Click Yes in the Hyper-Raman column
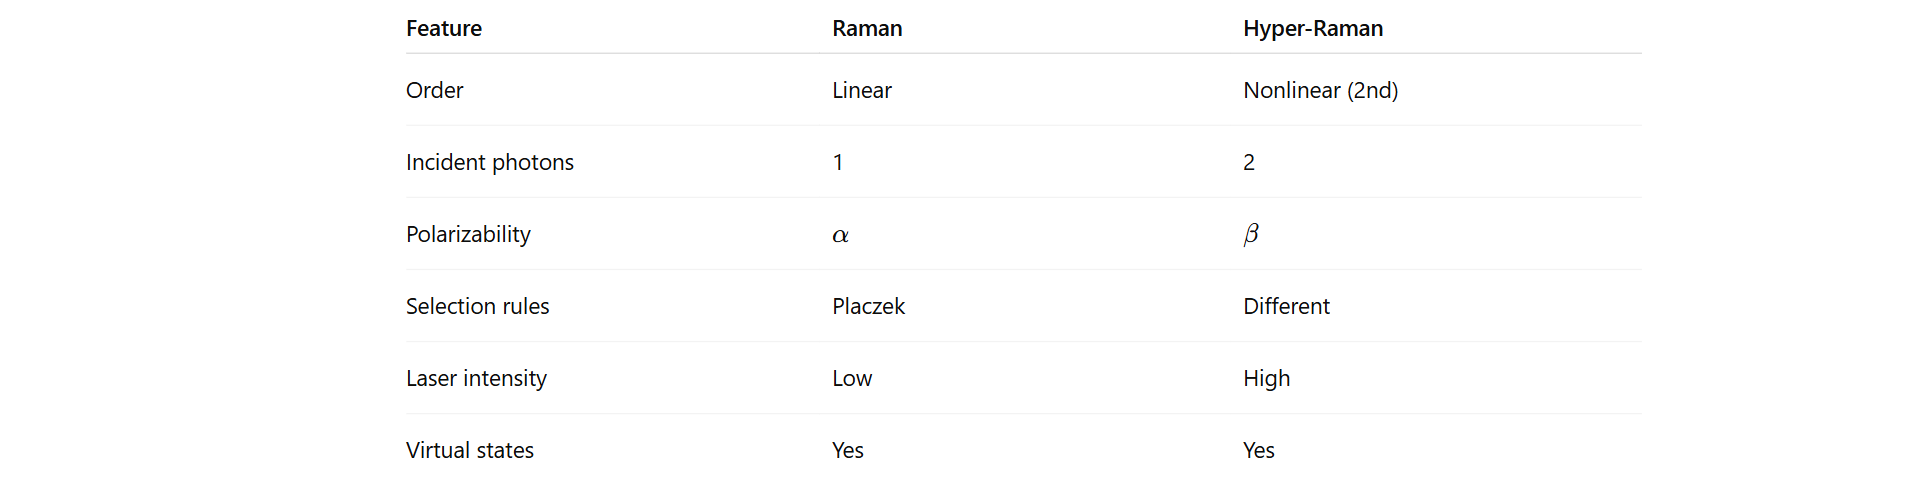 click(1259, 451)
